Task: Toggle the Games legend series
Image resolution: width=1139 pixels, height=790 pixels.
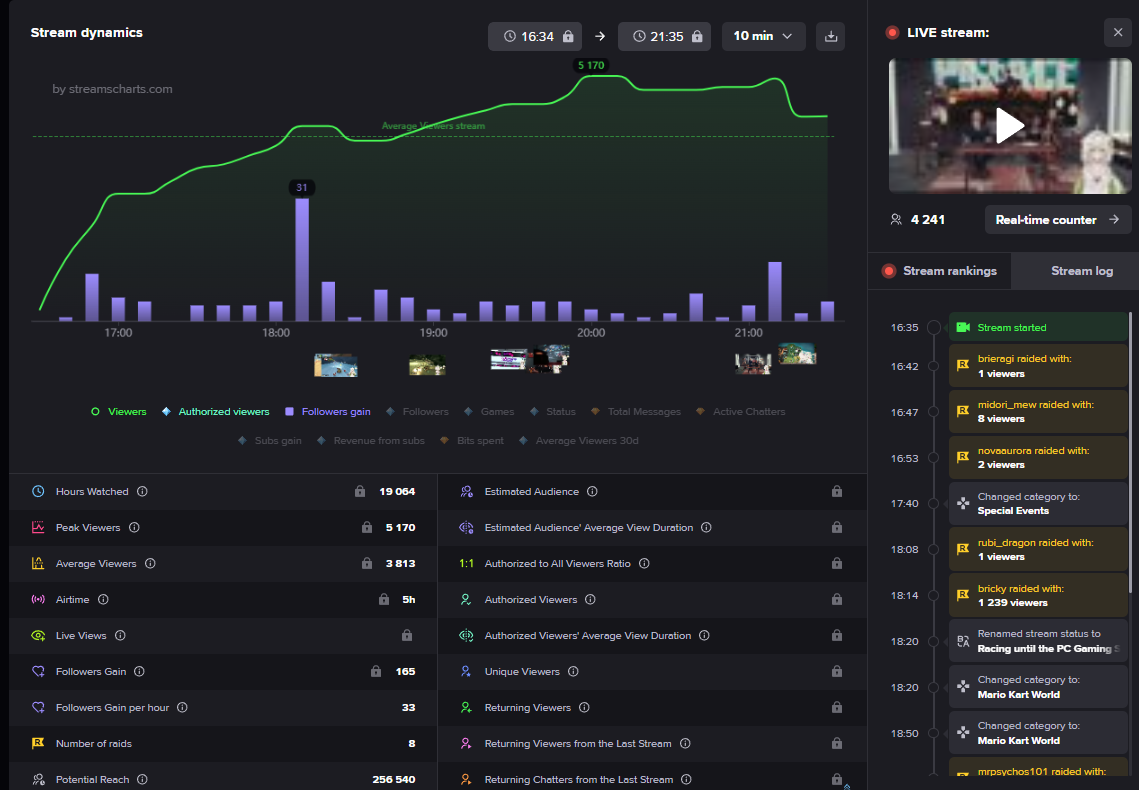Action: click(x=489, y=412)
